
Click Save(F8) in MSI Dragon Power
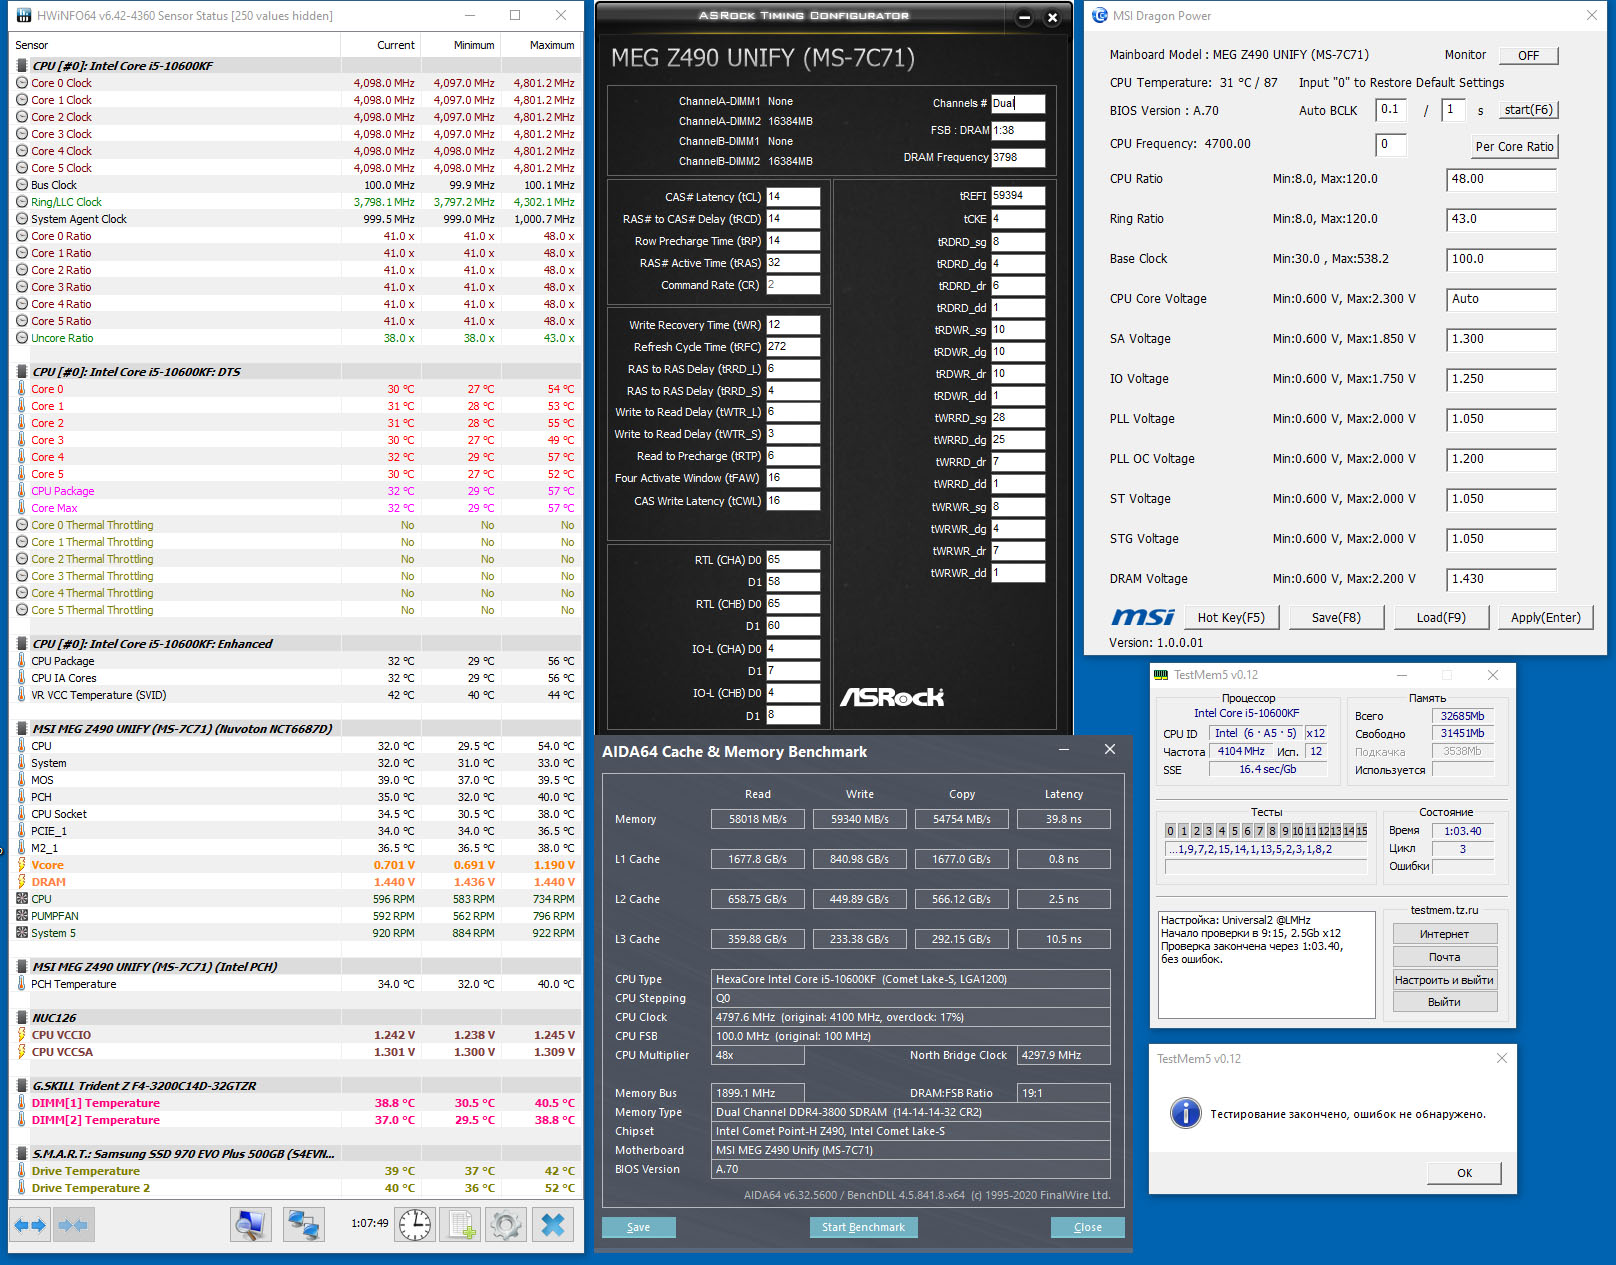(x=1336, y=618)
